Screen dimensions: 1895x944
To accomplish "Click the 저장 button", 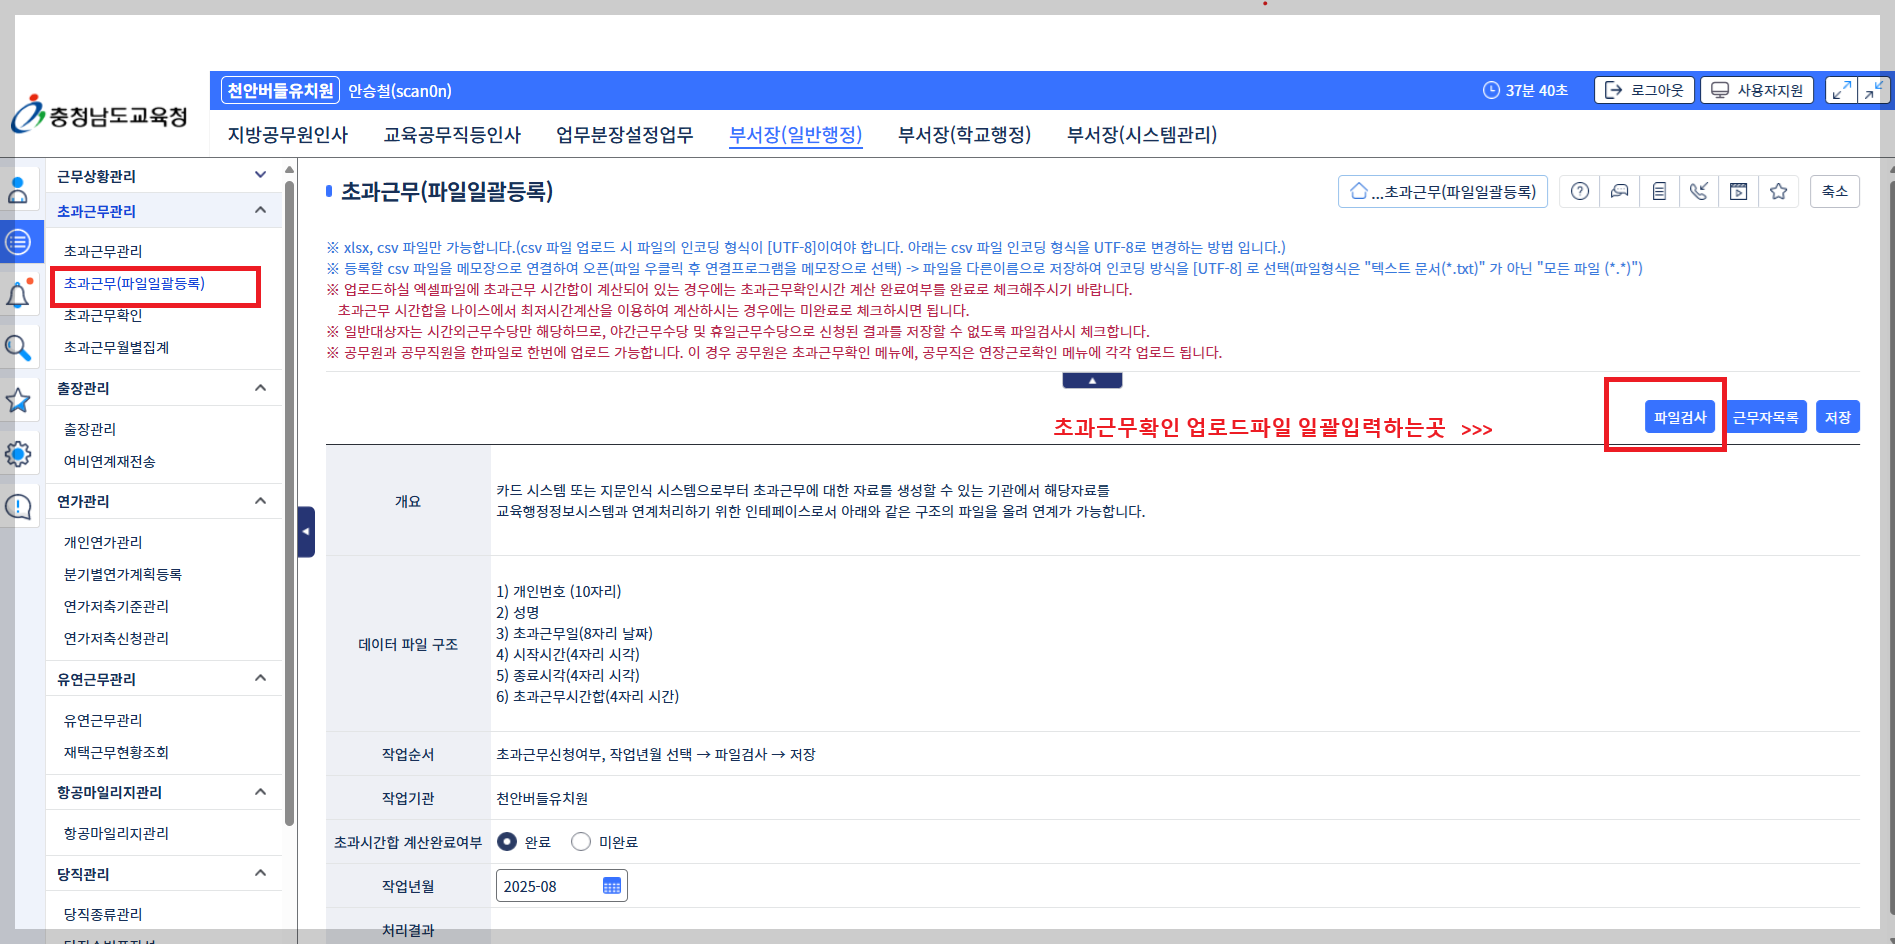I will pos(1838,417).
